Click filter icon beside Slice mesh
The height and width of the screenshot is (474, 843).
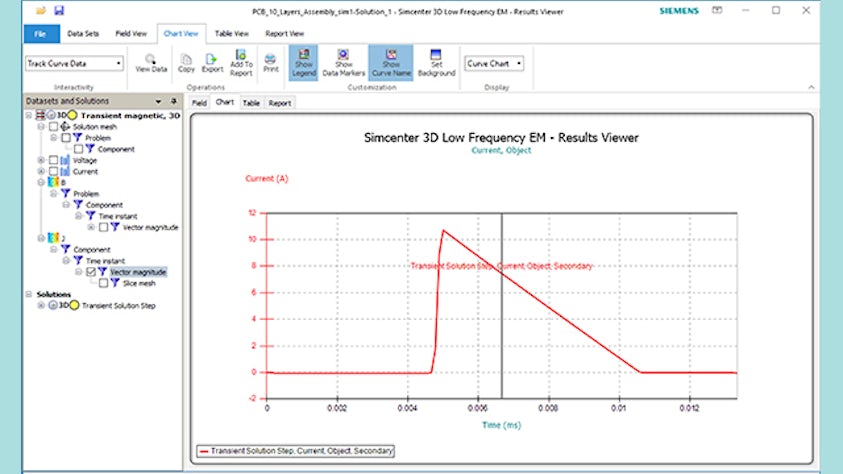click(x=115, y=283)
